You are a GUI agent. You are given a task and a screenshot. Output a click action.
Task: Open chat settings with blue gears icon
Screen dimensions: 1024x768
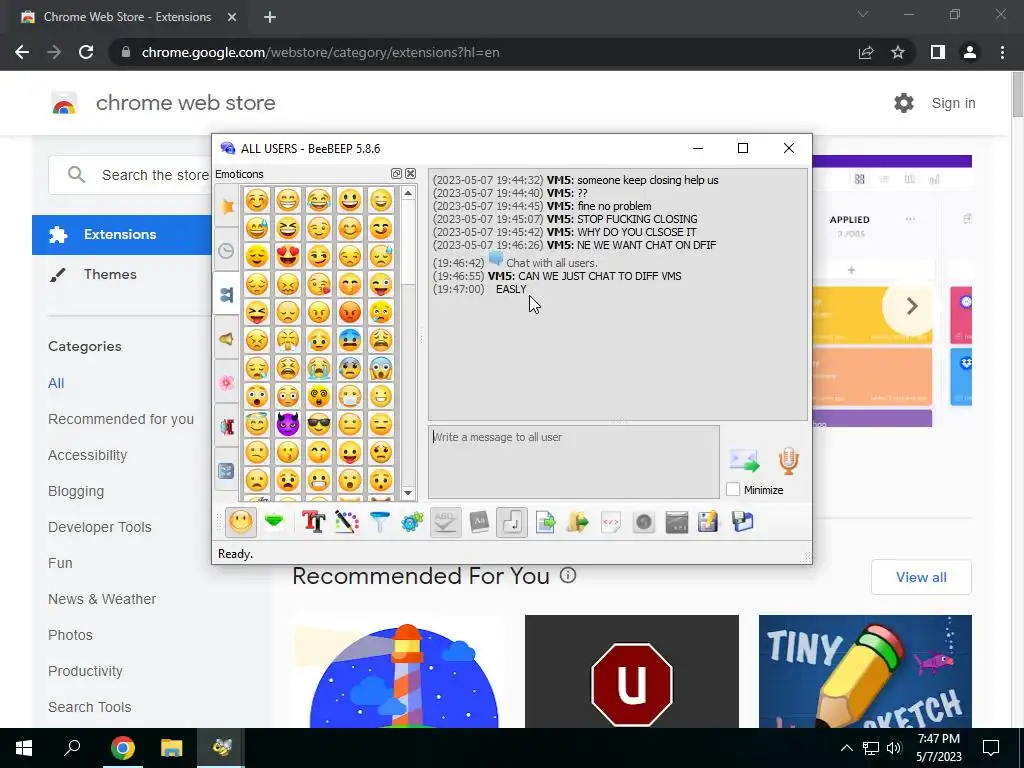(412, 522)
